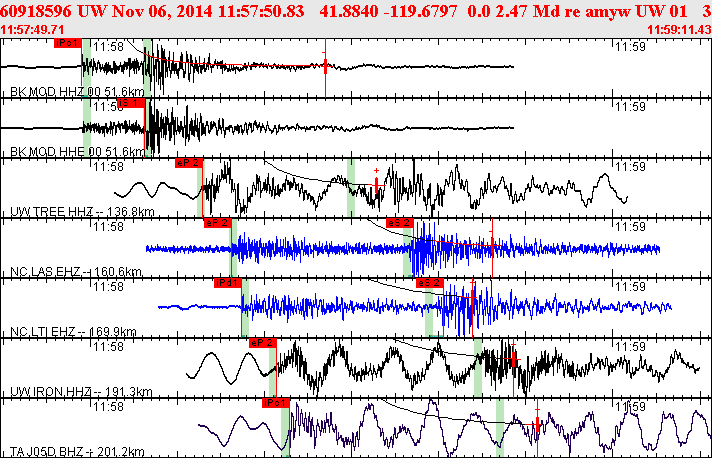
Task: Click the station label NC LAS EHZ 160.6km
Action: click(x=76, y=271)
